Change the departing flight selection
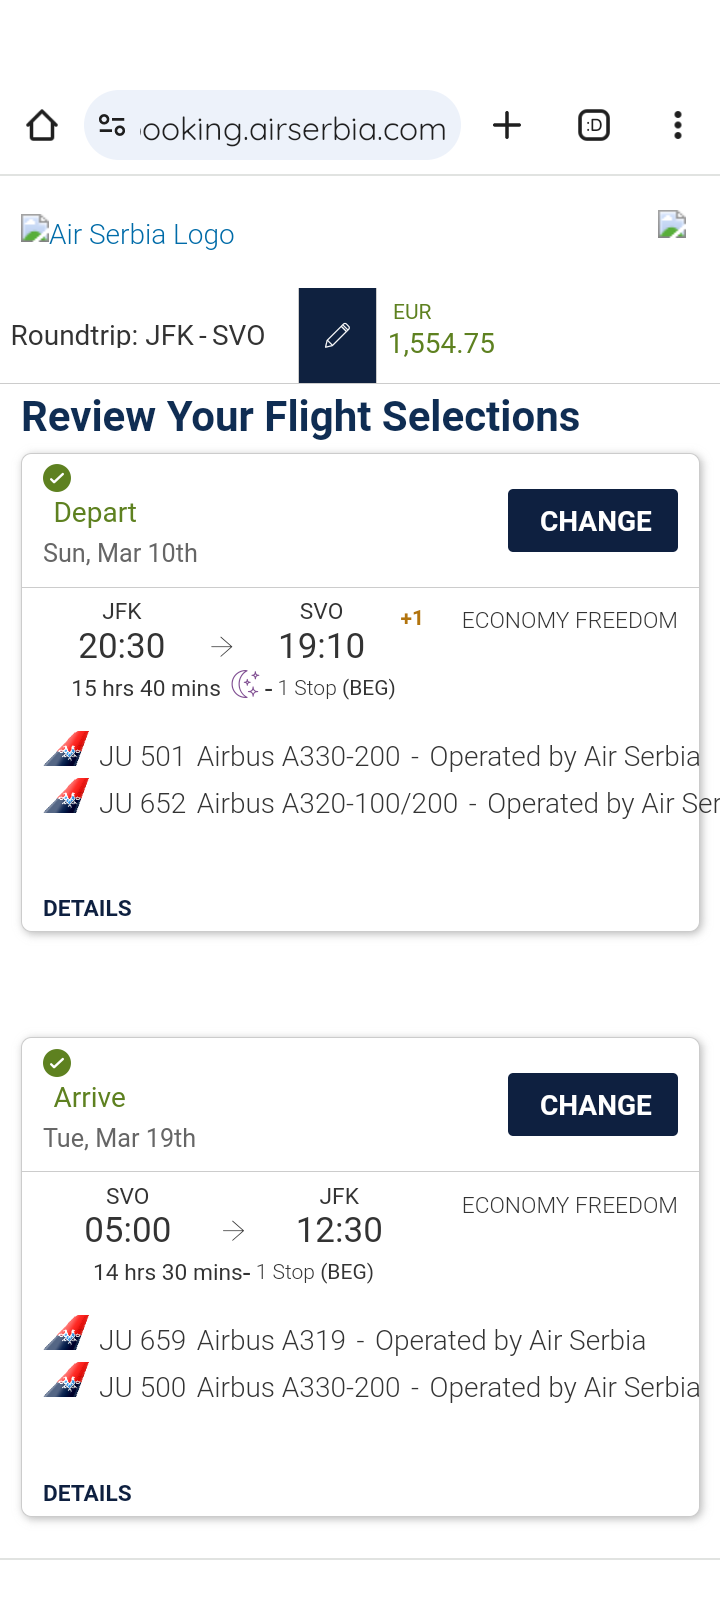This screenshot has height=1600, width=720. pos(592,520)
